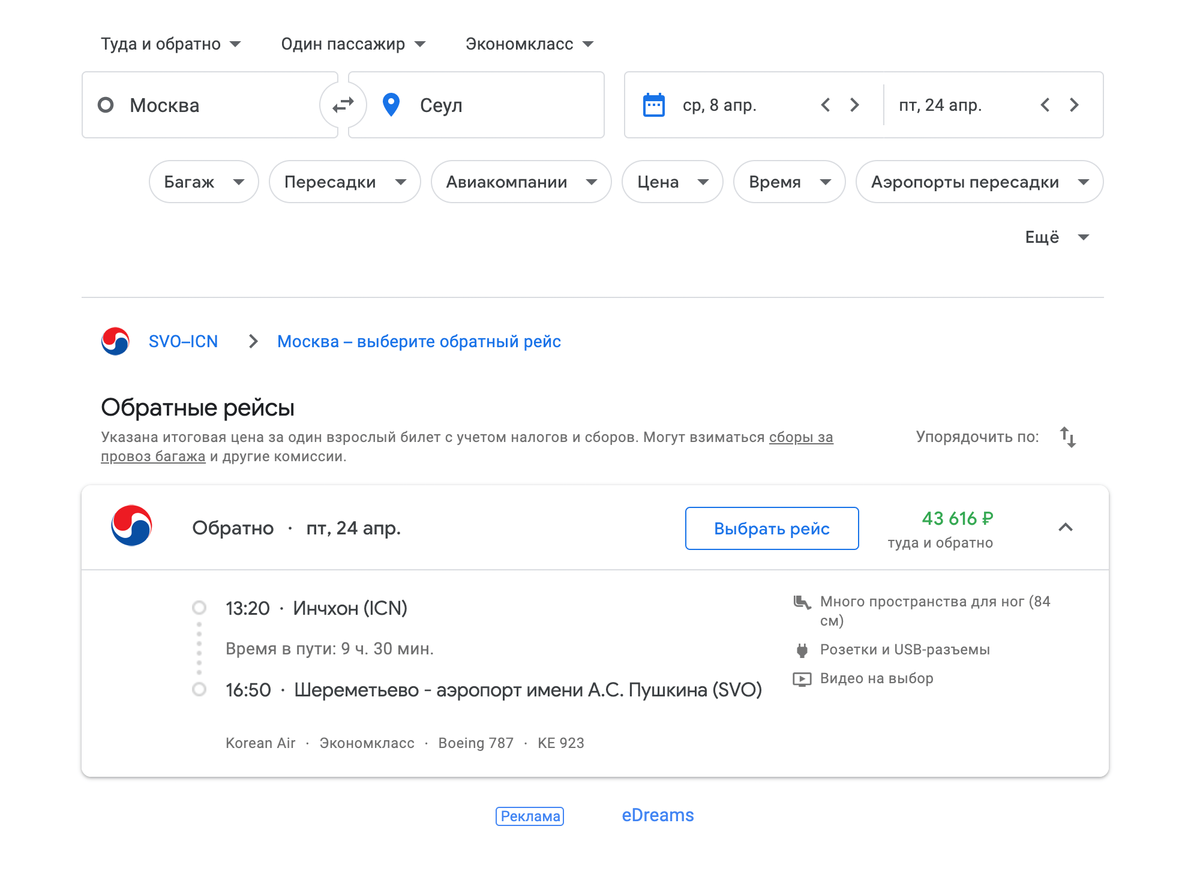Edit the Москва origin field
The height and width of the screenshot is (887, 1200).
210,105
